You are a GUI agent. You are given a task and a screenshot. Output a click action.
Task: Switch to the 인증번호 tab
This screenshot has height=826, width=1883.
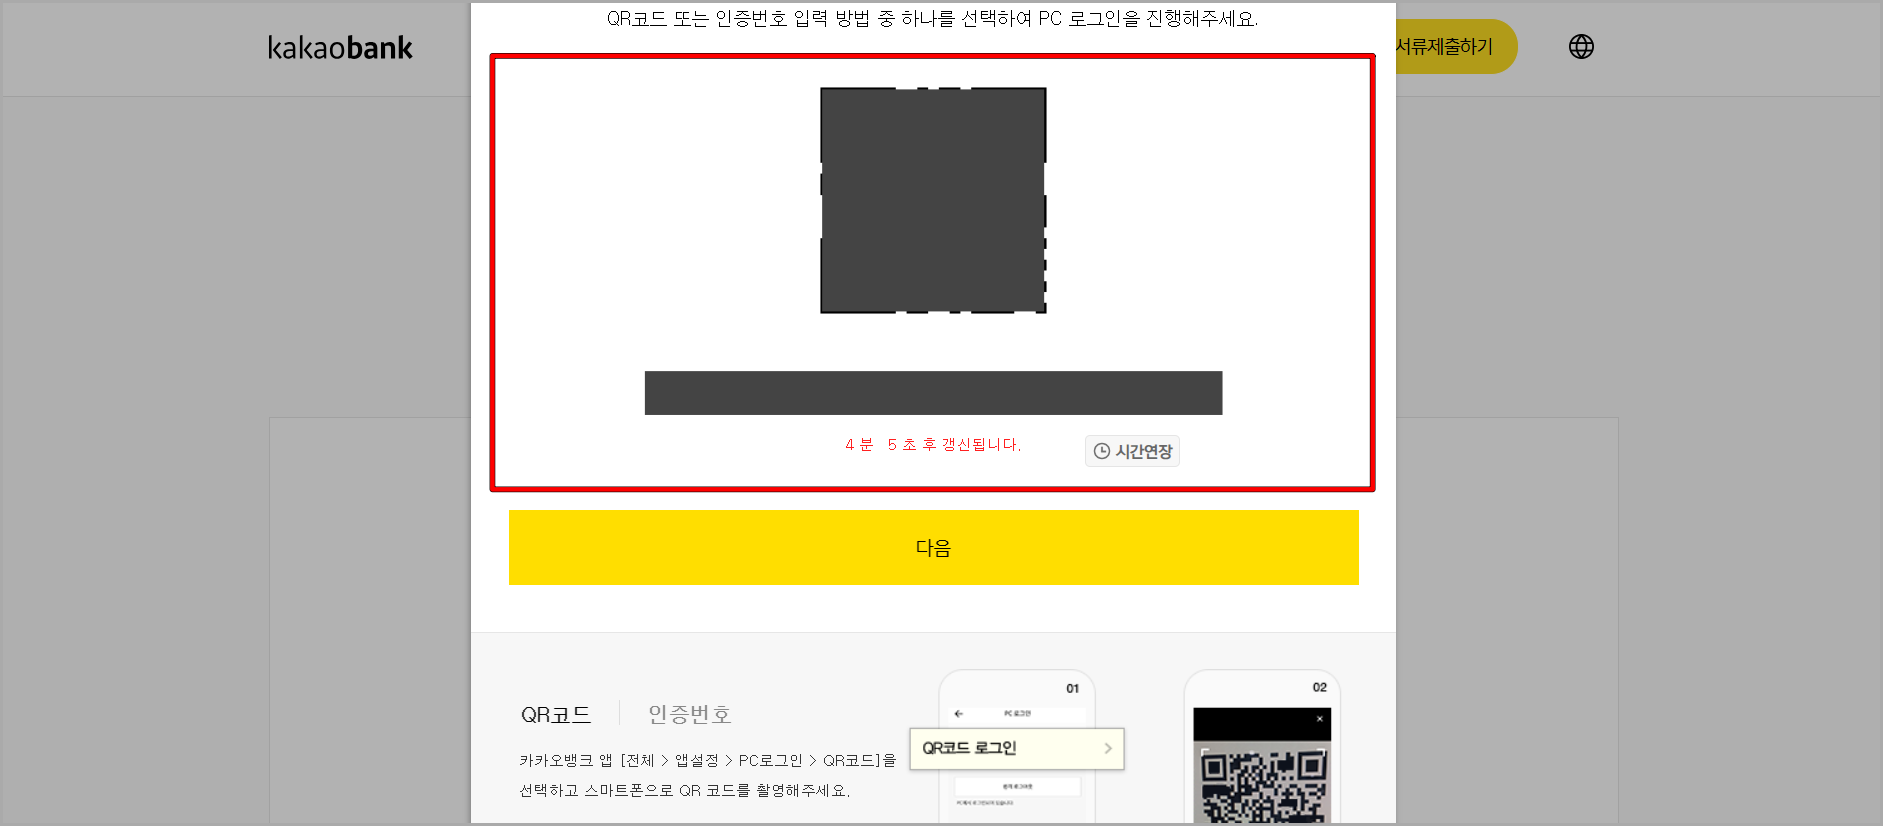(690, 714)
